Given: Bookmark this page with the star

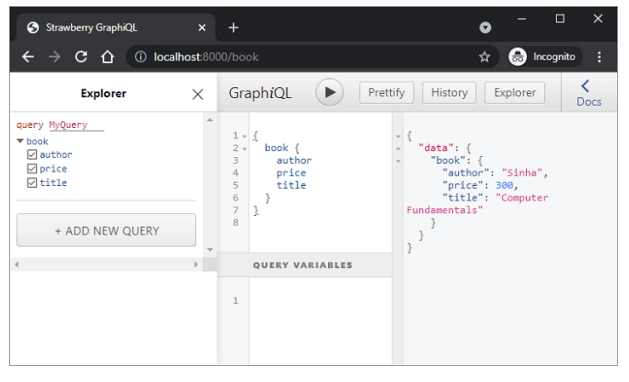Looking at the screenshot, I should 485,57.
